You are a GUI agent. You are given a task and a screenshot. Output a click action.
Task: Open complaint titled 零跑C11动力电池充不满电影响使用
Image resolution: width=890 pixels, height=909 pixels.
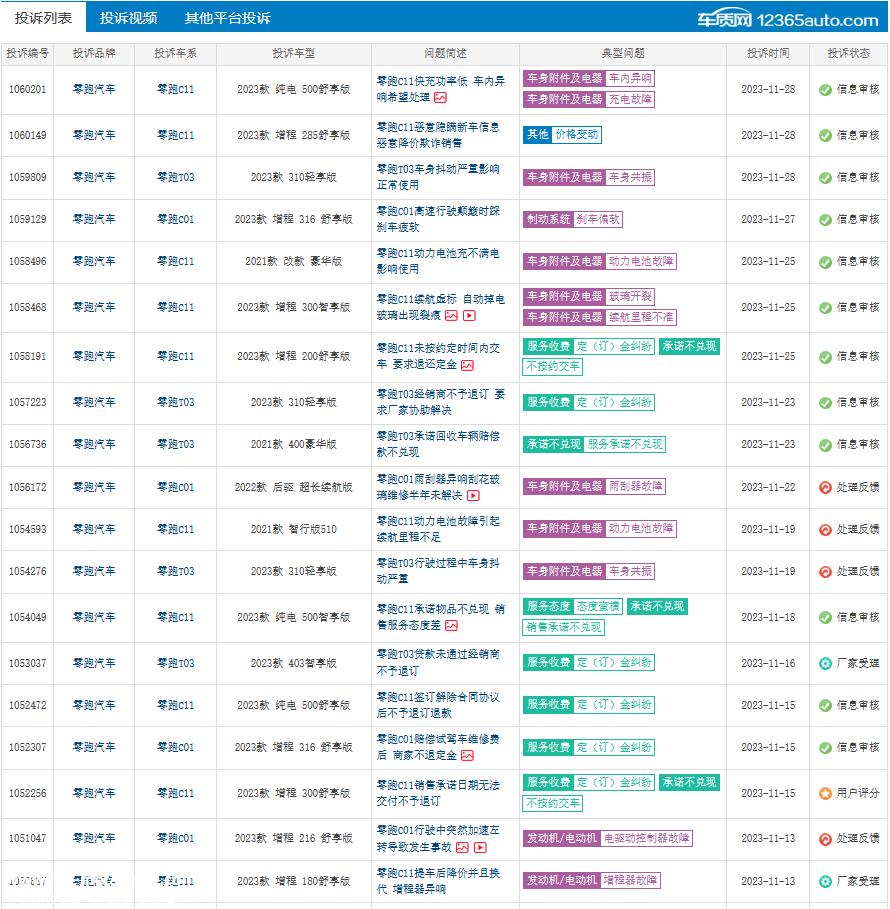[438, 261]
